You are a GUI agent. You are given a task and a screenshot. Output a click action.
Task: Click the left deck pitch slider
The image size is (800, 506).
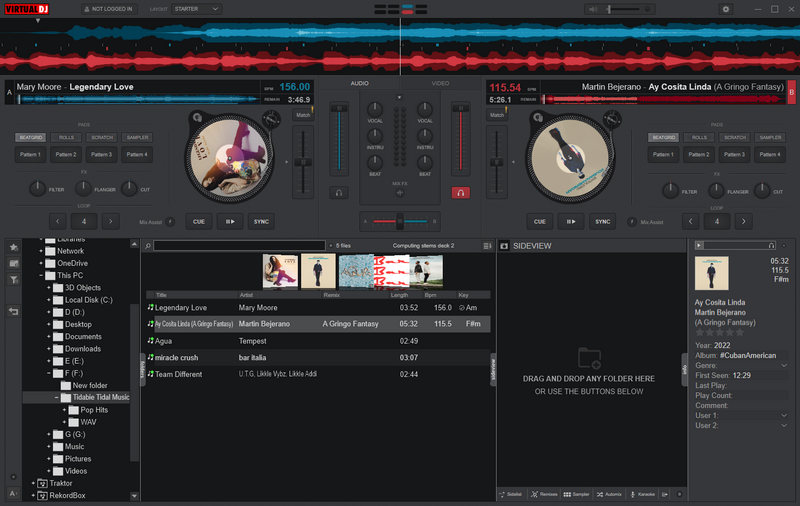303,162
